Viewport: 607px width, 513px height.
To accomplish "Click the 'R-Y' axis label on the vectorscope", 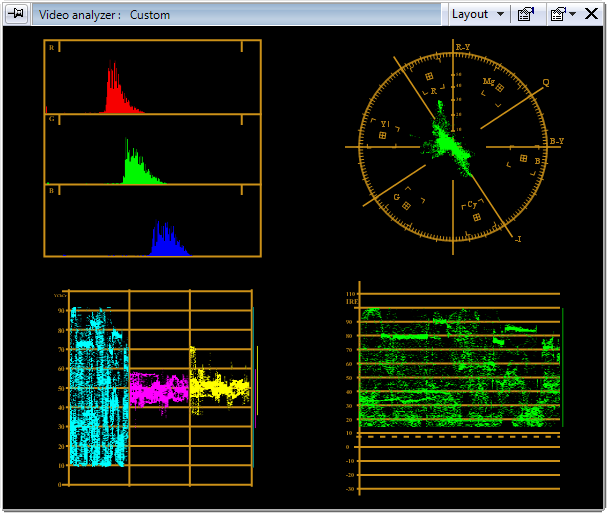I will [x=463, y=47].
